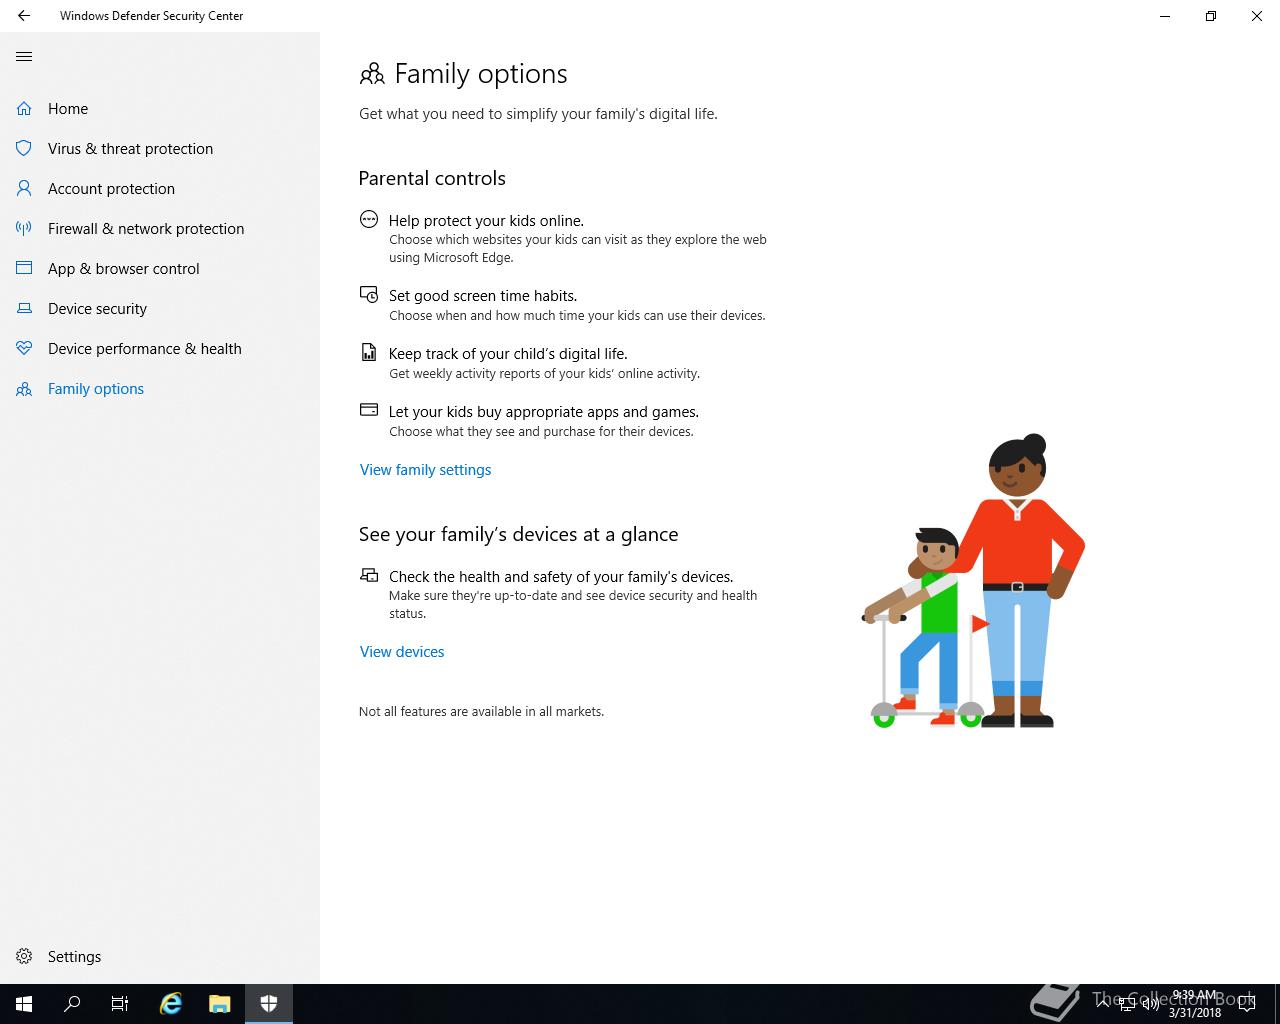Click the protect kids online icon

369,219
